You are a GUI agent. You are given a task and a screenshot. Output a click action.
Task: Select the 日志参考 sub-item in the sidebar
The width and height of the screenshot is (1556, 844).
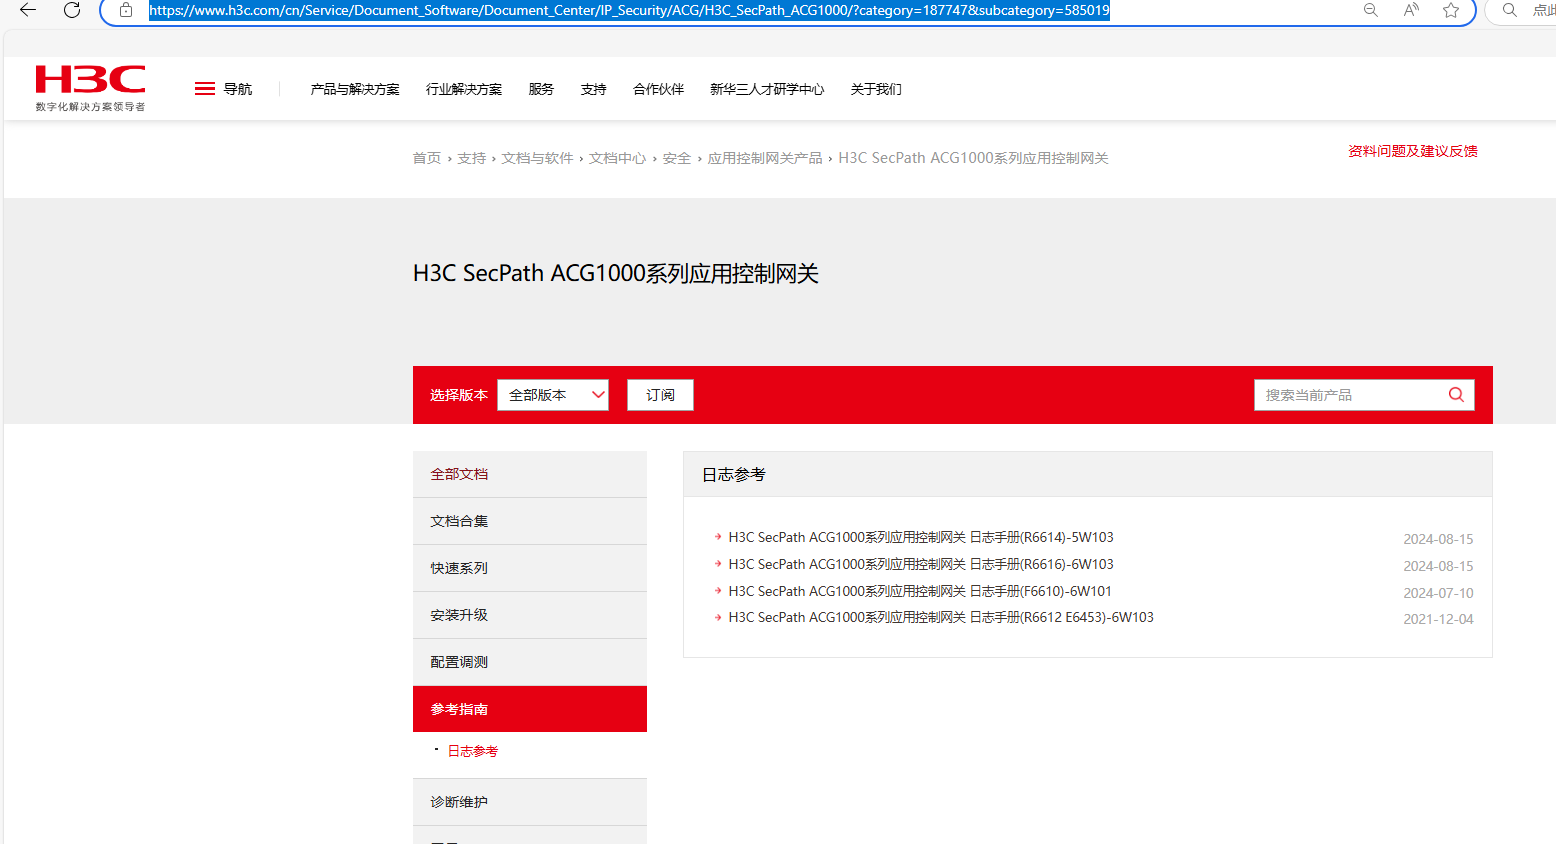point(473,751)
